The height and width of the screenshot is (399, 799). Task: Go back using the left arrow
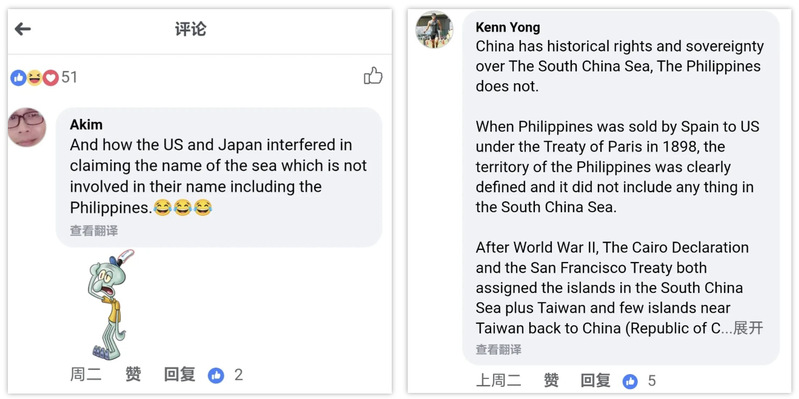pos(23,29)
